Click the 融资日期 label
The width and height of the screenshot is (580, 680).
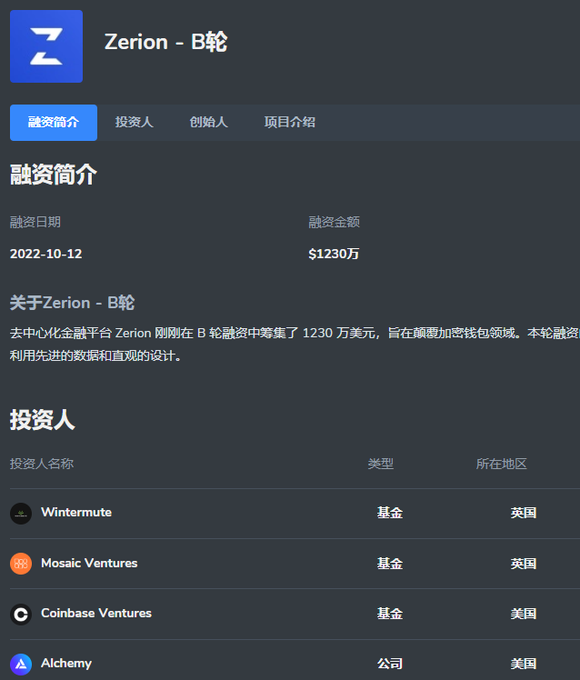[35, 222]
